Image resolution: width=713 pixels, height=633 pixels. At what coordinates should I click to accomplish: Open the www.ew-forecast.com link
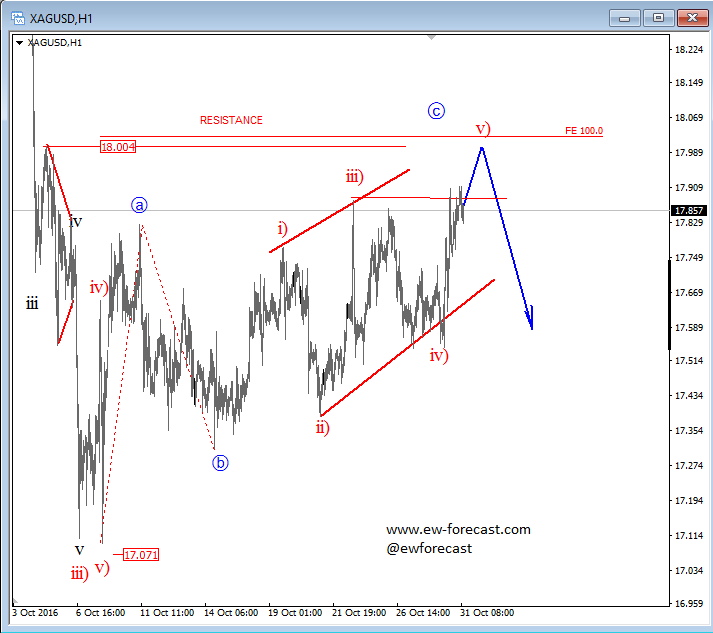pos(458,530)
